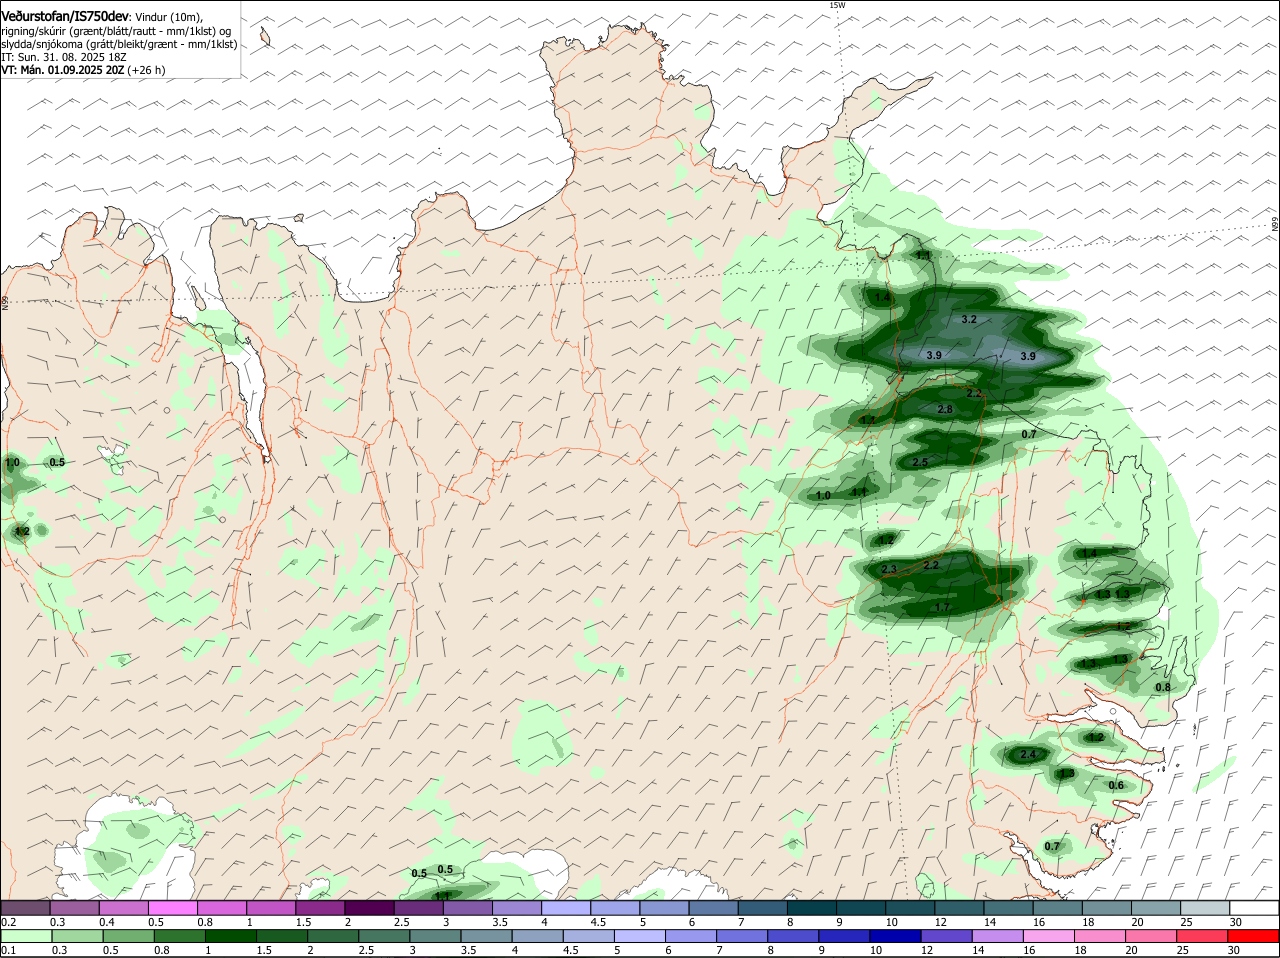Click the 2.3 precipitation value on the map

tap(889, 569)
